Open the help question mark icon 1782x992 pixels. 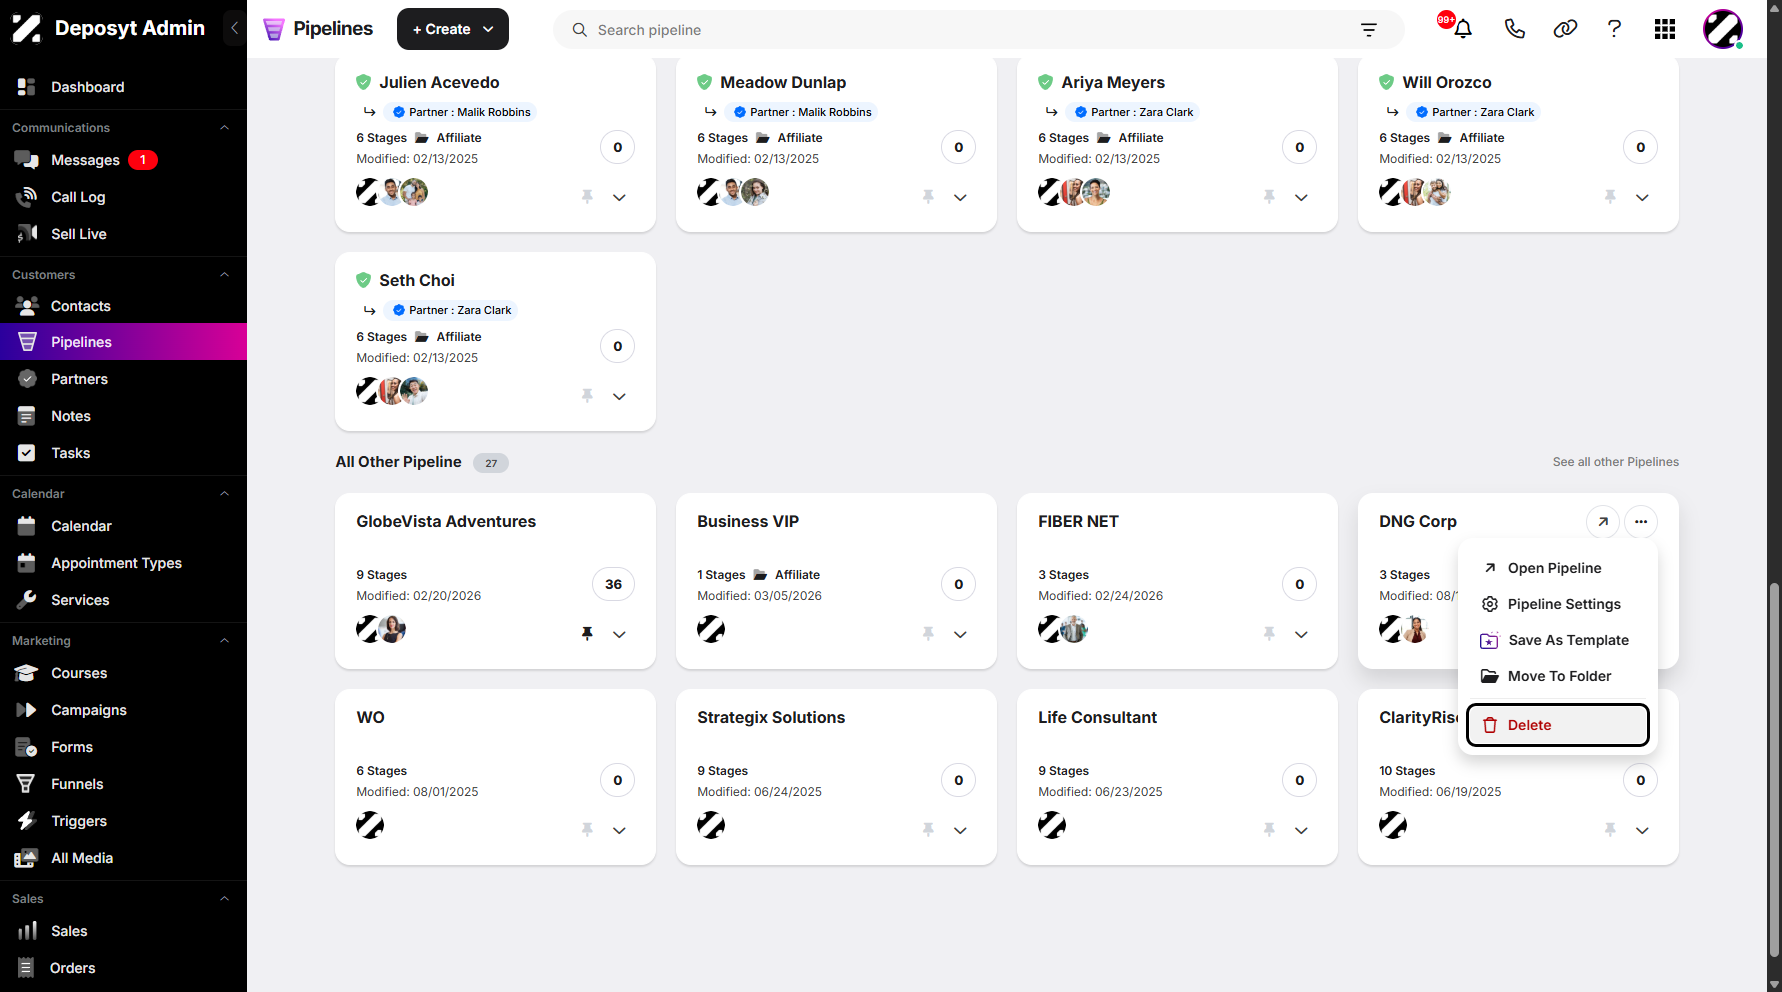pyautogui.click(x=1614, y=29)
